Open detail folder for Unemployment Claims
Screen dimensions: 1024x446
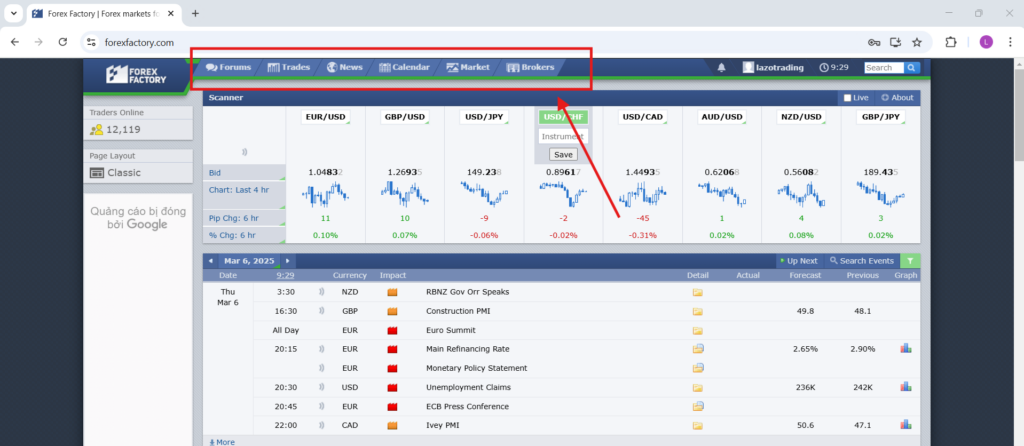pyautogui.click(x=697, y=387)
